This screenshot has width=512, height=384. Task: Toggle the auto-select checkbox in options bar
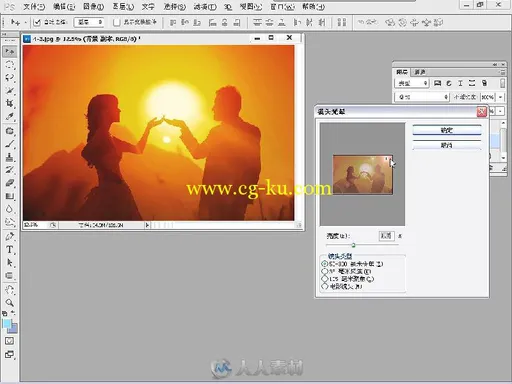(x=37, y=22)
